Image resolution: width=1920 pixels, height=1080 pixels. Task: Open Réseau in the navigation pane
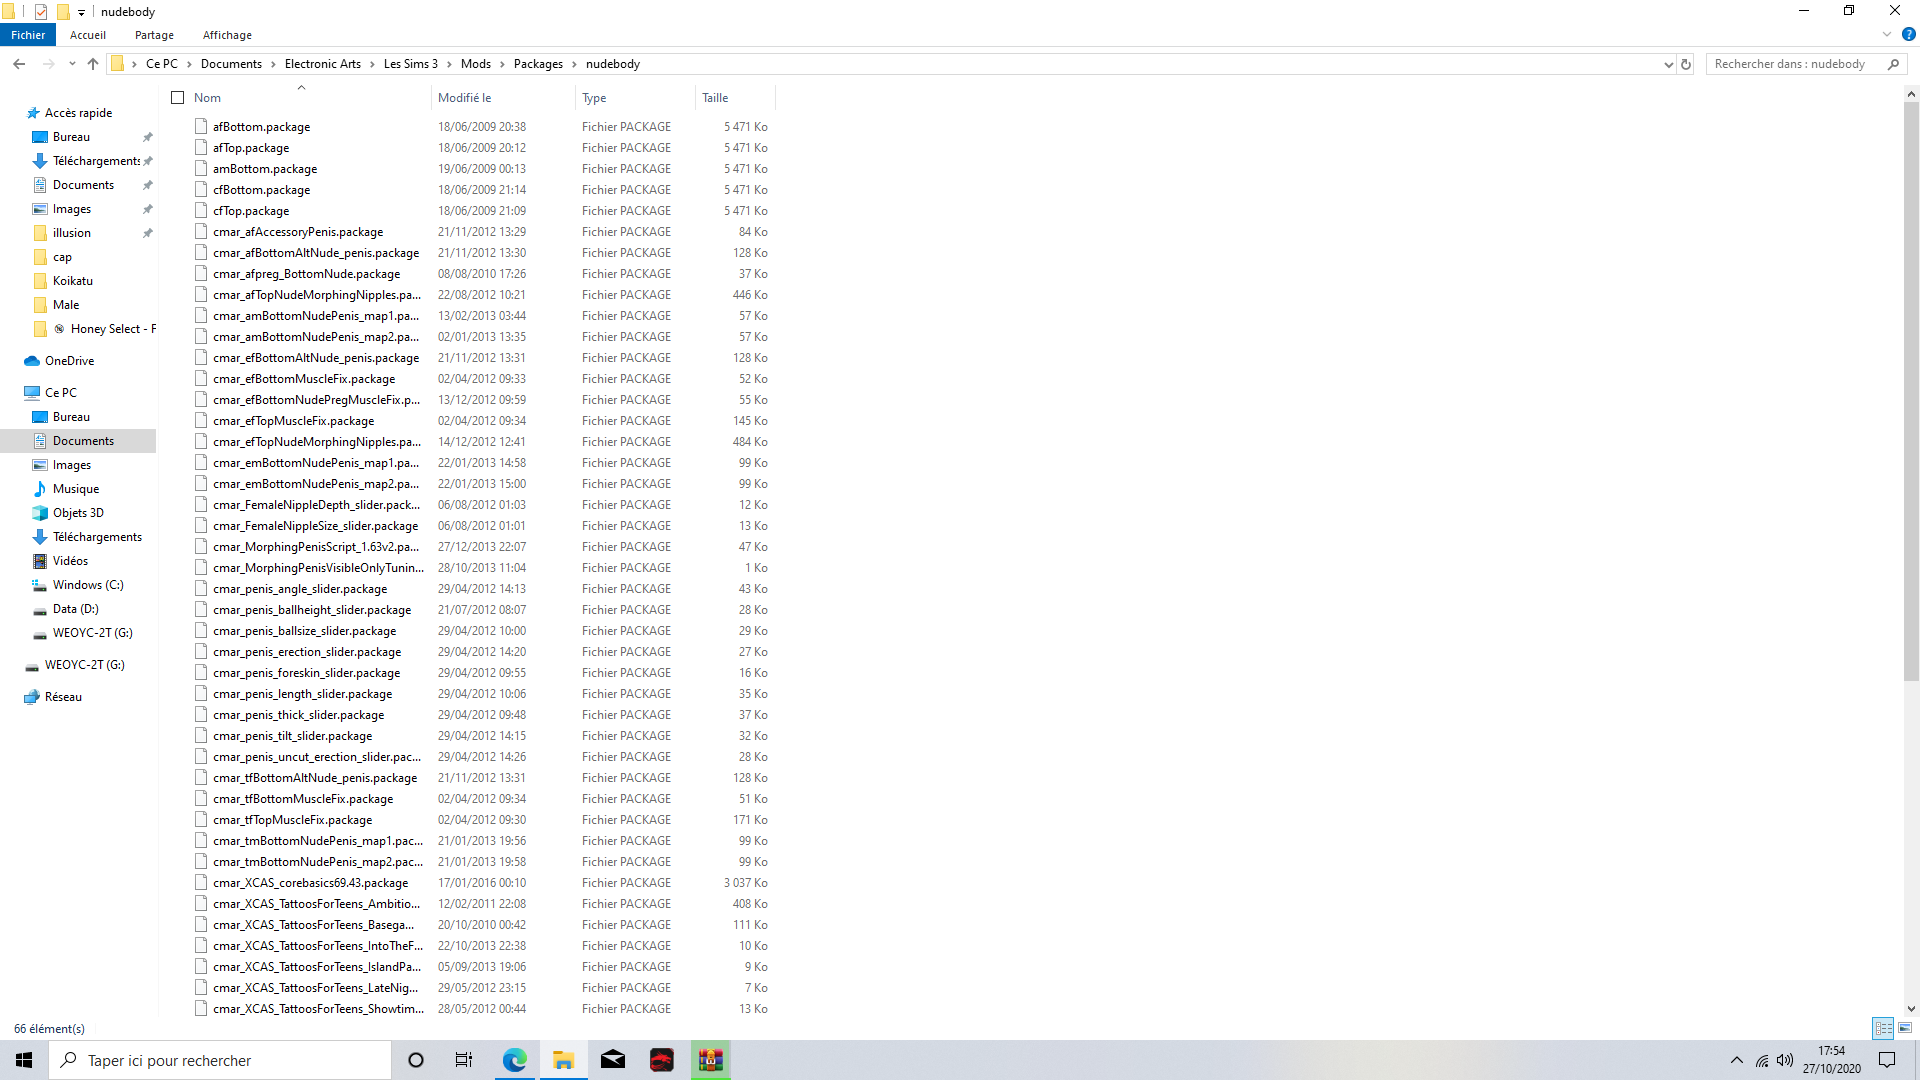pyautogui.click(x=63, y=697)
